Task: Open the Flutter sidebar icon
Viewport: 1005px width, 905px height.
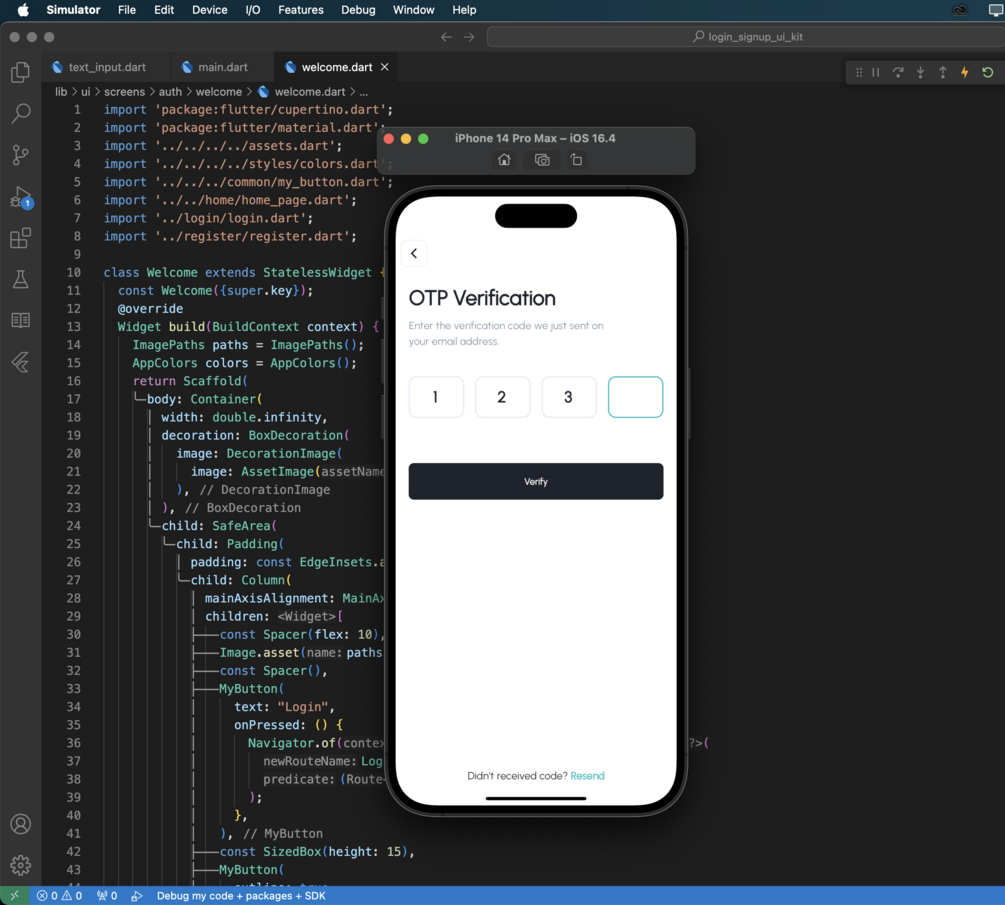Action: [x=21, y=362]
